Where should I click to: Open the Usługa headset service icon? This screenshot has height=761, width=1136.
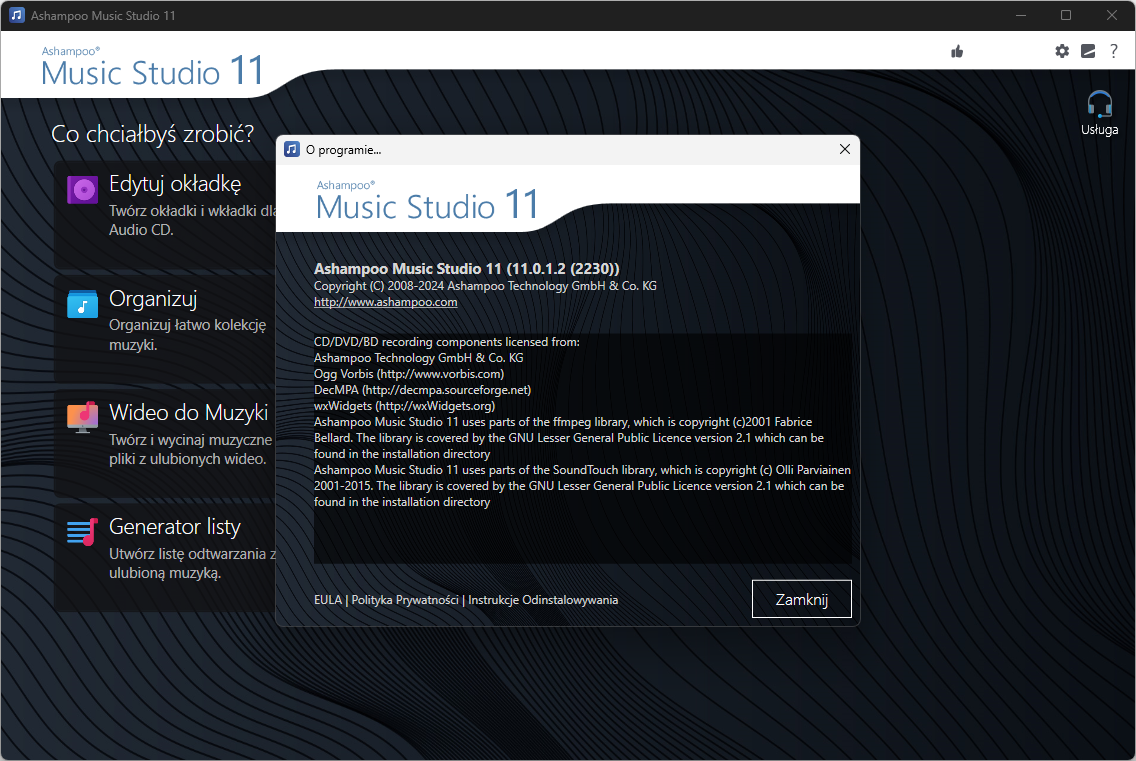(1099, 104)
